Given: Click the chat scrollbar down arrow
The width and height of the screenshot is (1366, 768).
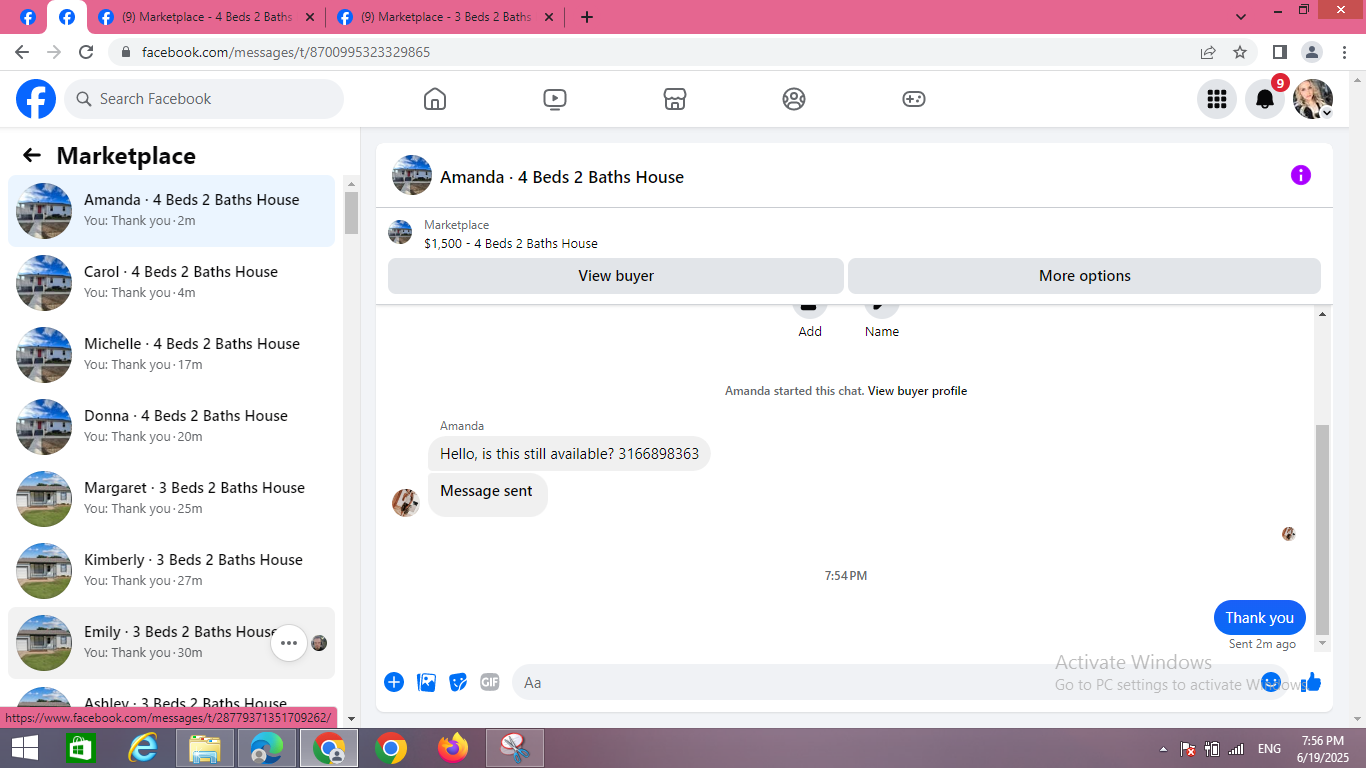Looking at the screenshot, I should pyautogui.click(x=1322, y=643).
